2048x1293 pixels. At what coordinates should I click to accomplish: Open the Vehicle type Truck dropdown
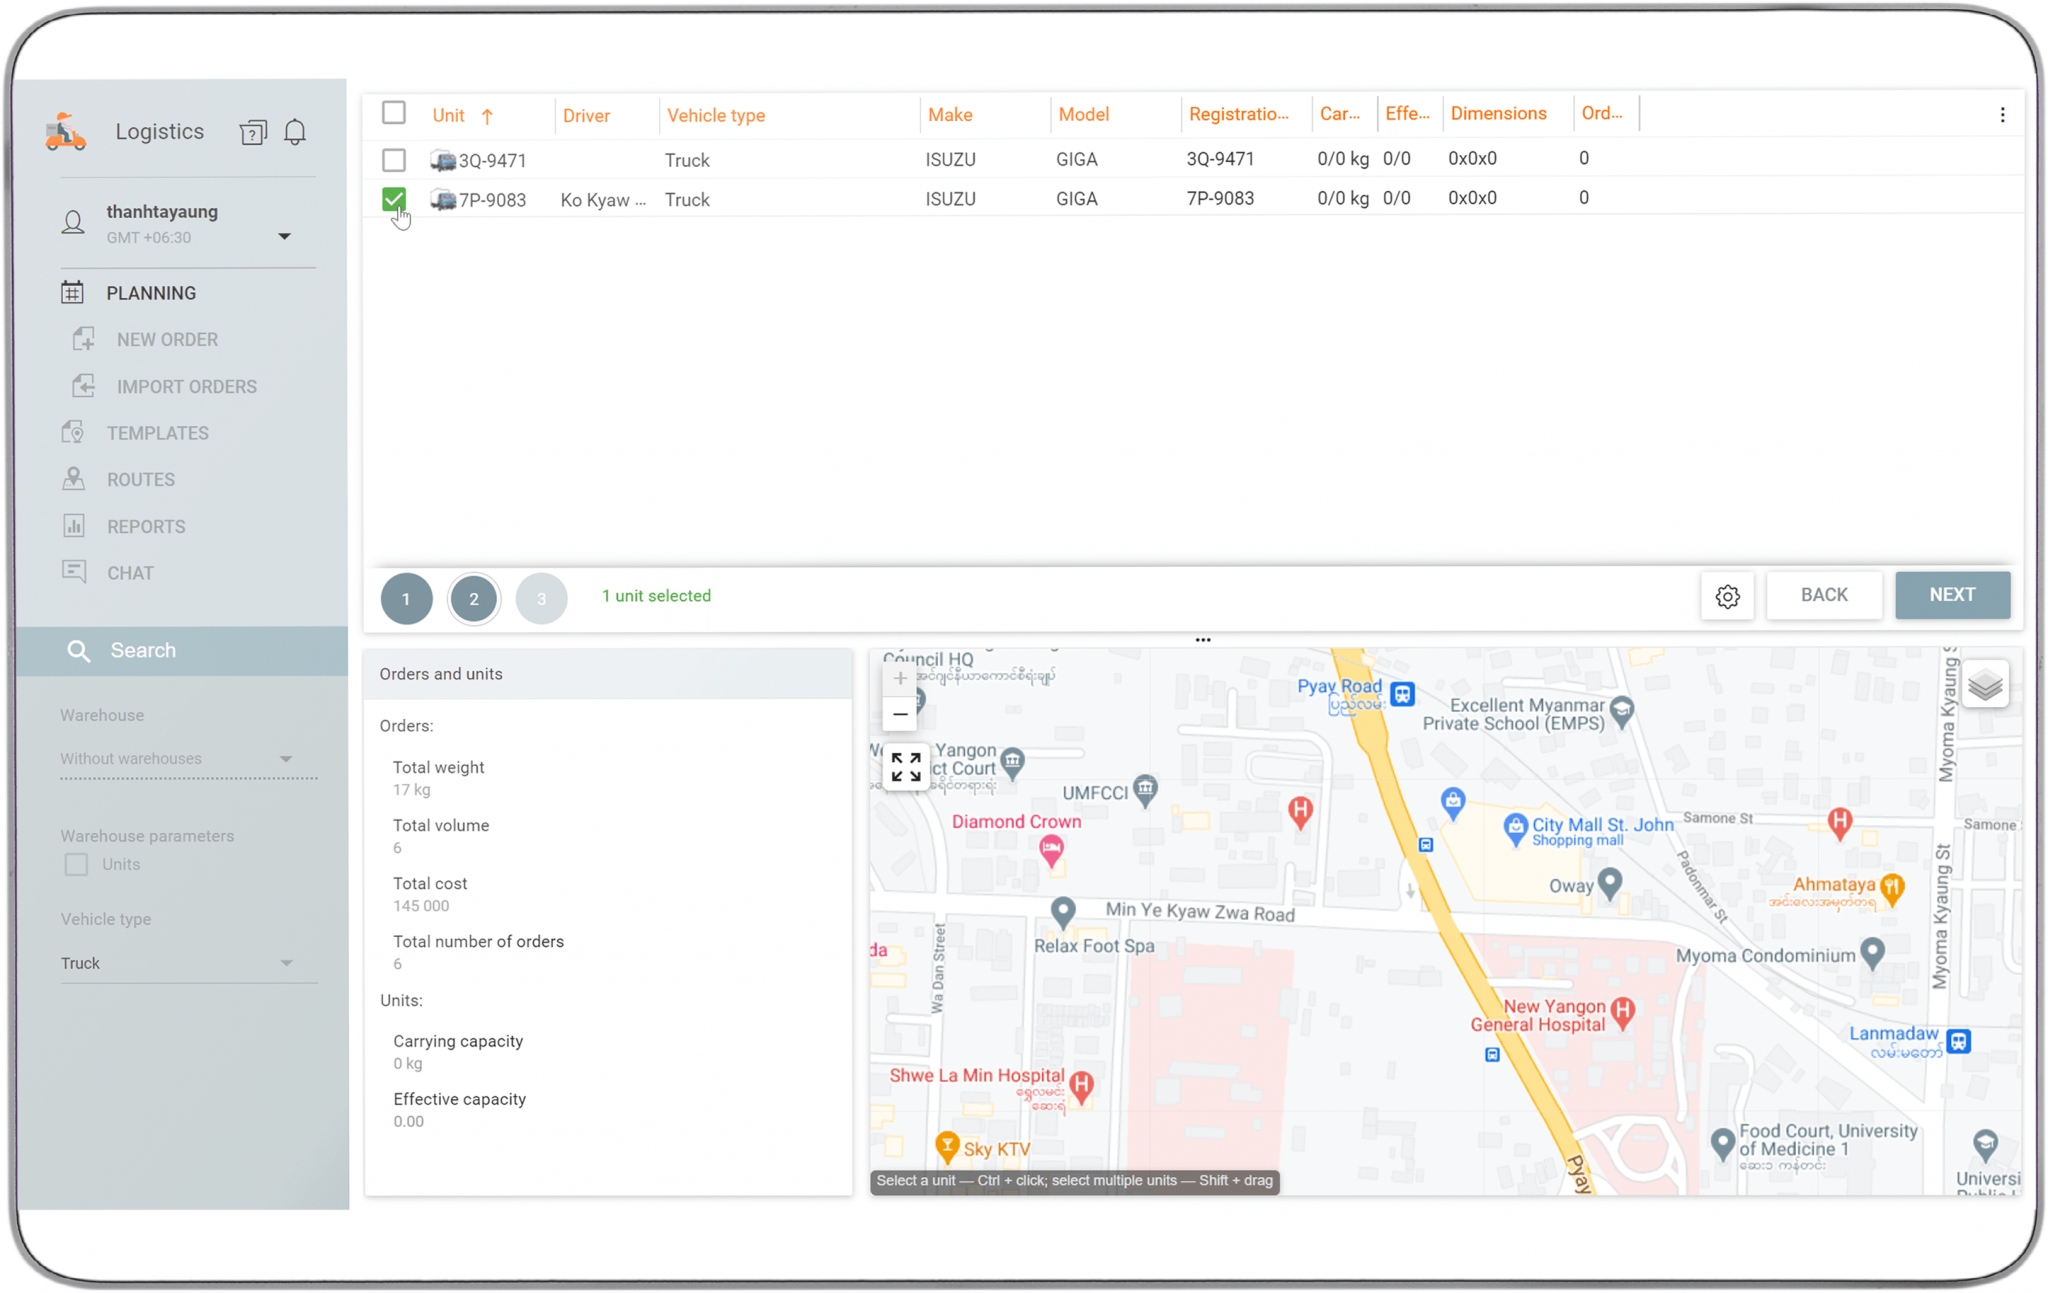[287, 962]
